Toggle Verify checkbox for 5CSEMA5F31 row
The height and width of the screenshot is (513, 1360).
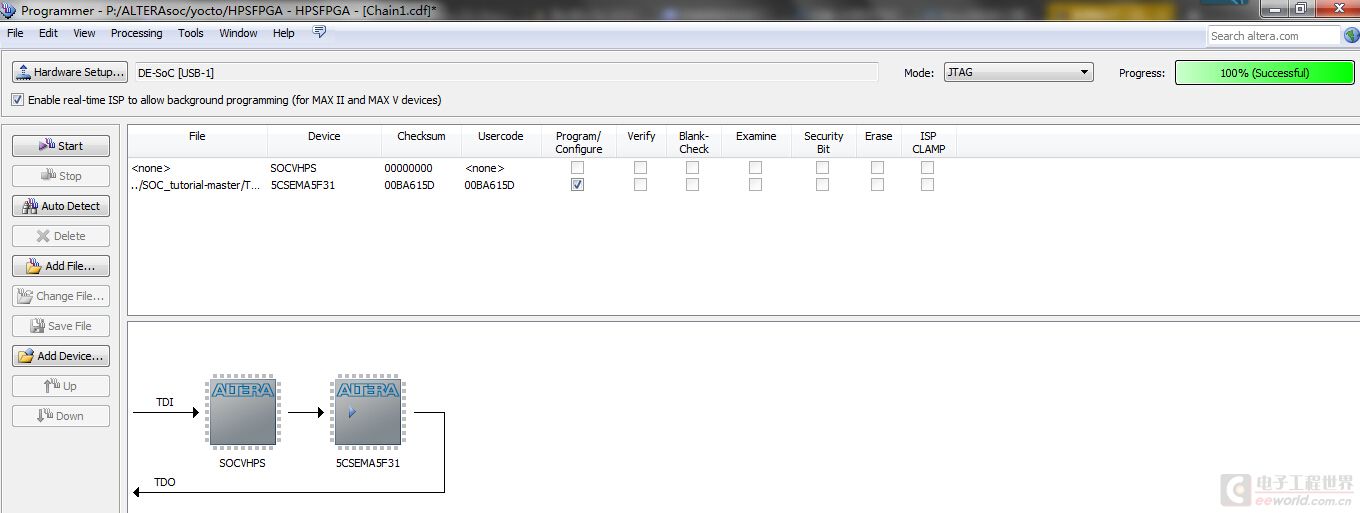[640, 185]
